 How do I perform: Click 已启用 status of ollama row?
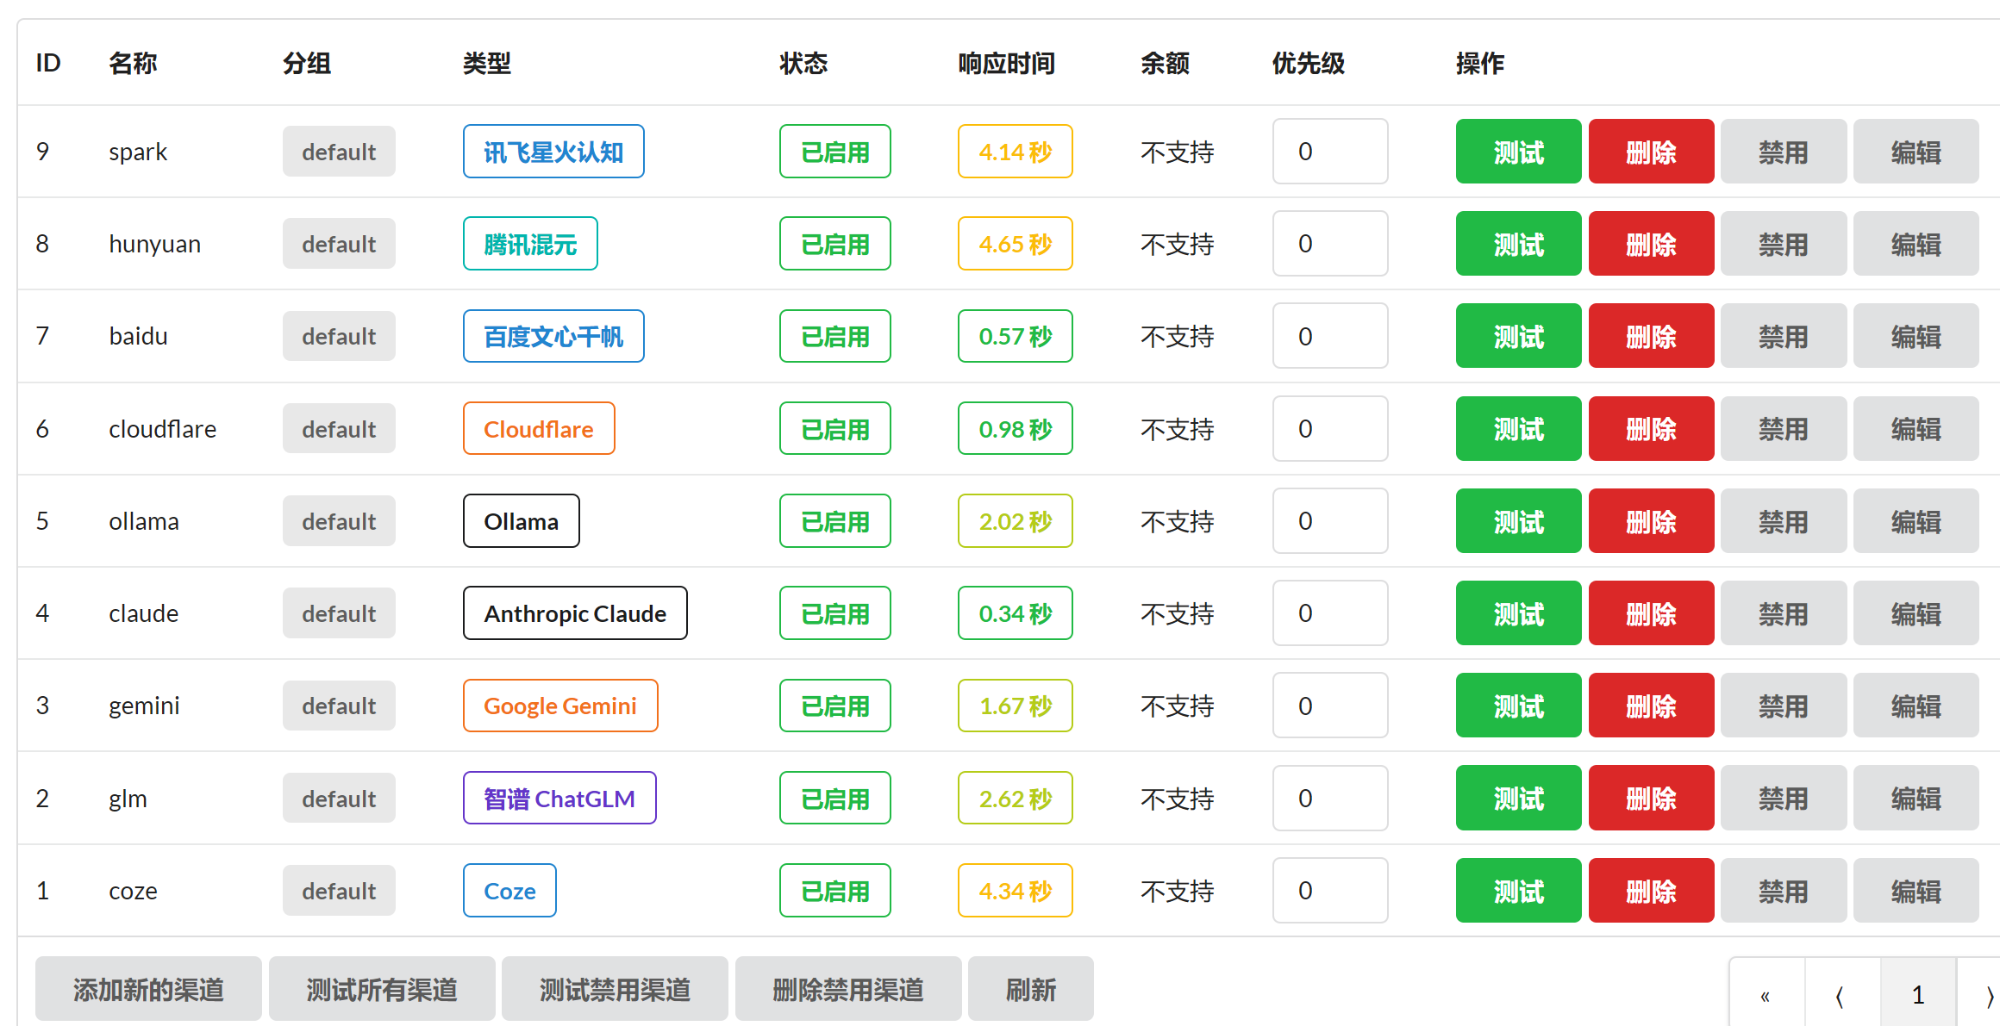(x=835, y=521)
